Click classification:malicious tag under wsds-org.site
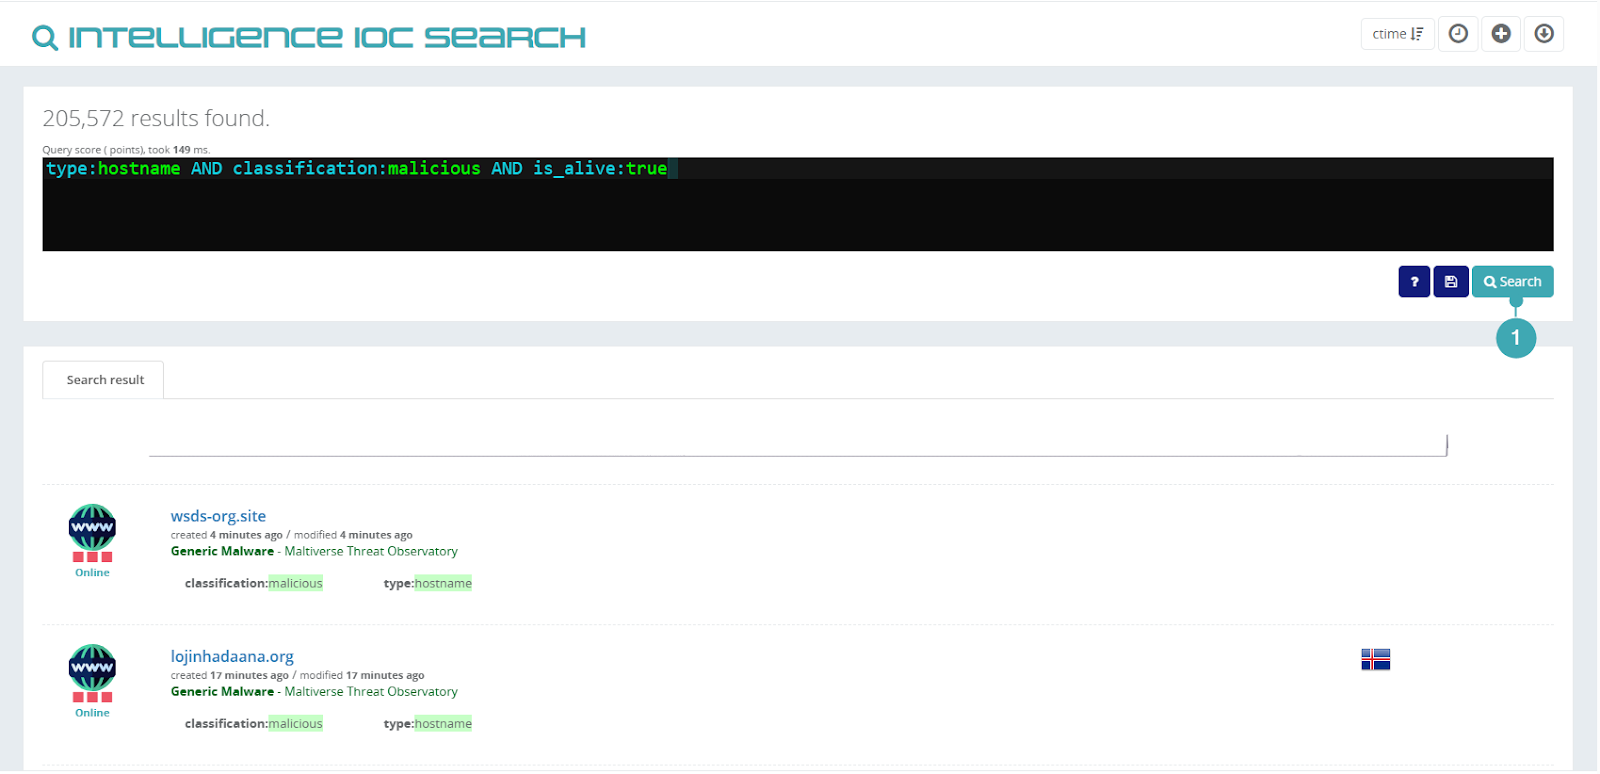 click(x=254, y=583)
